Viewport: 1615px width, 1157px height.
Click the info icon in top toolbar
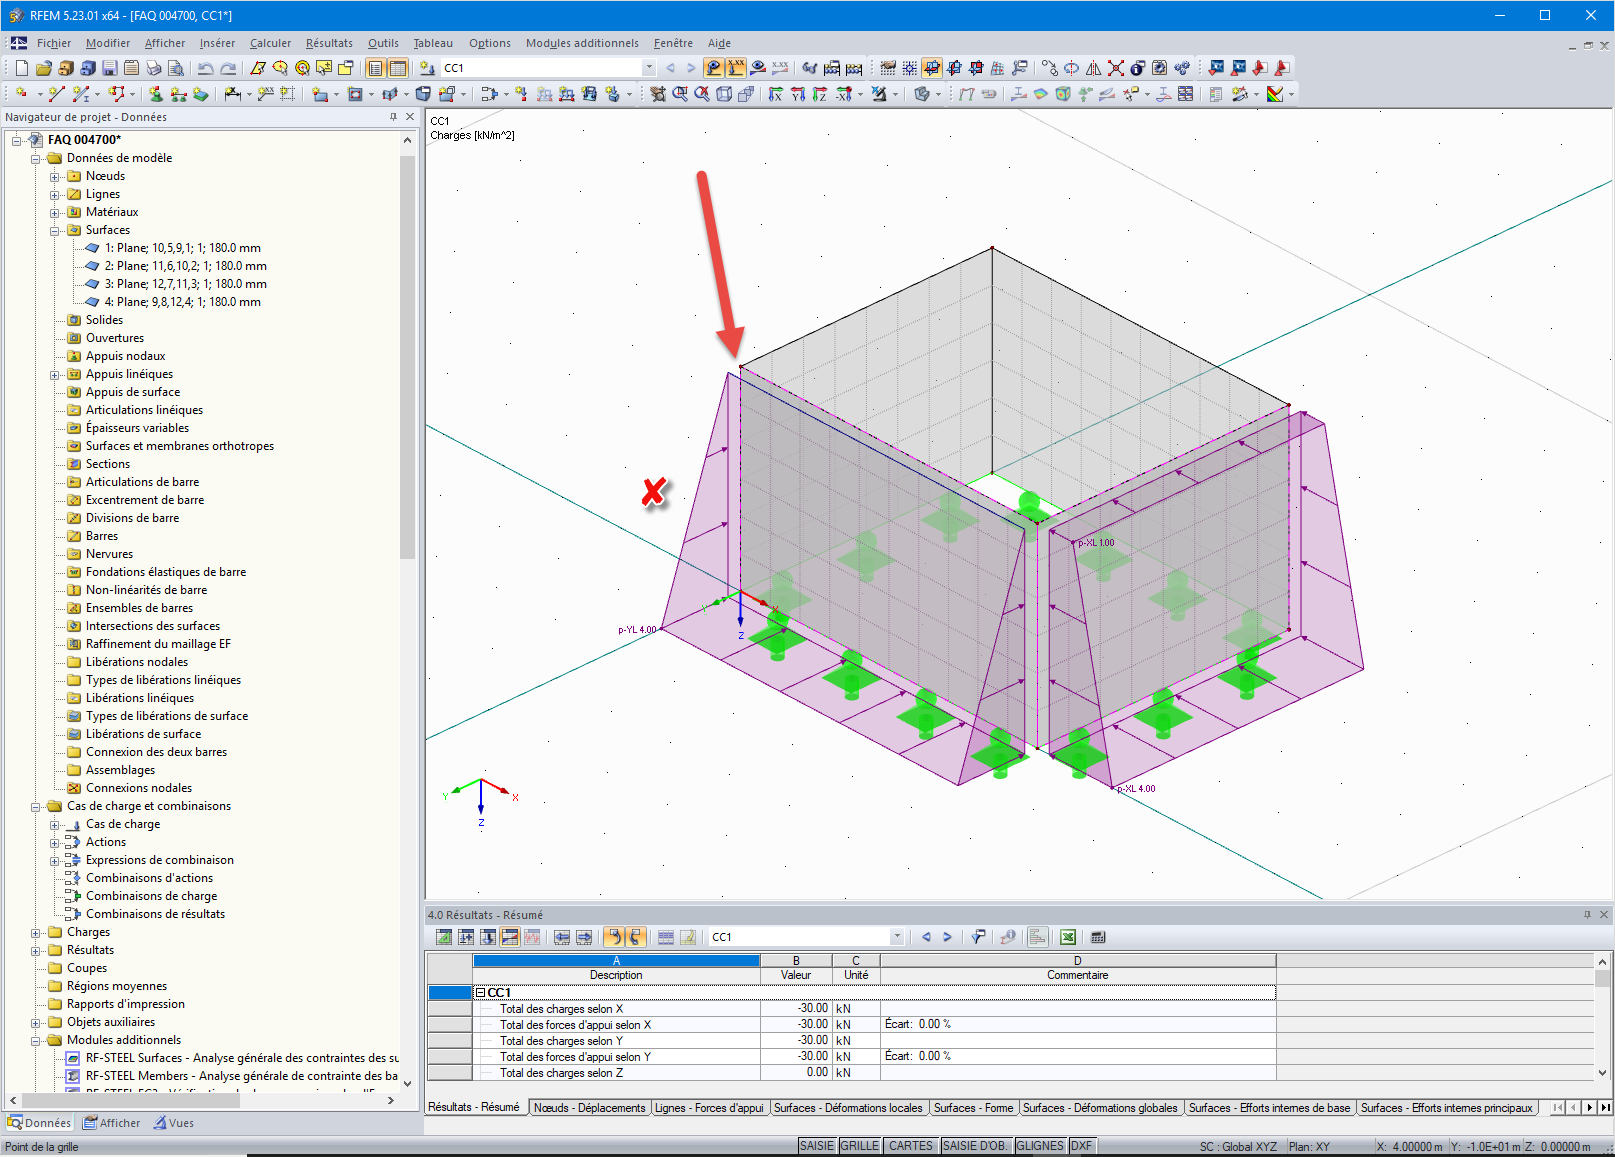[x=1138, y=68]
